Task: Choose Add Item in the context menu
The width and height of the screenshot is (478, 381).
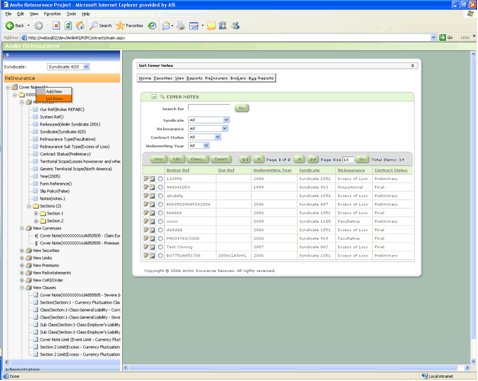Action: [x=54, y=91]
